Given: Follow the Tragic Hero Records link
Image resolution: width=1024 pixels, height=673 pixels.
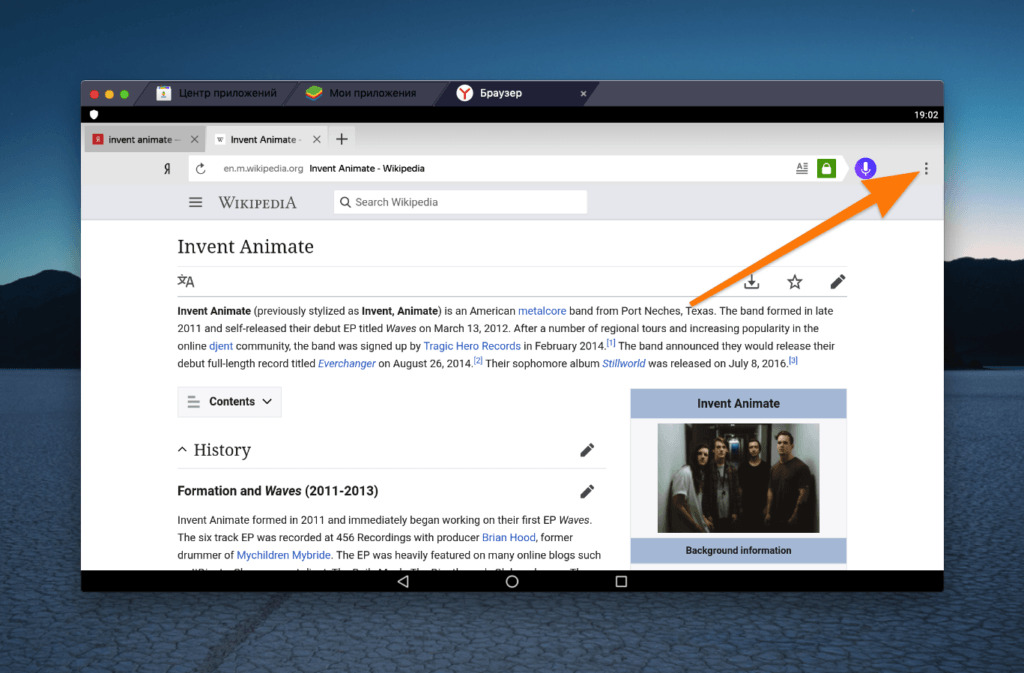Looking at the screenshot, I should pyautogui.click(x=472, y=346).
